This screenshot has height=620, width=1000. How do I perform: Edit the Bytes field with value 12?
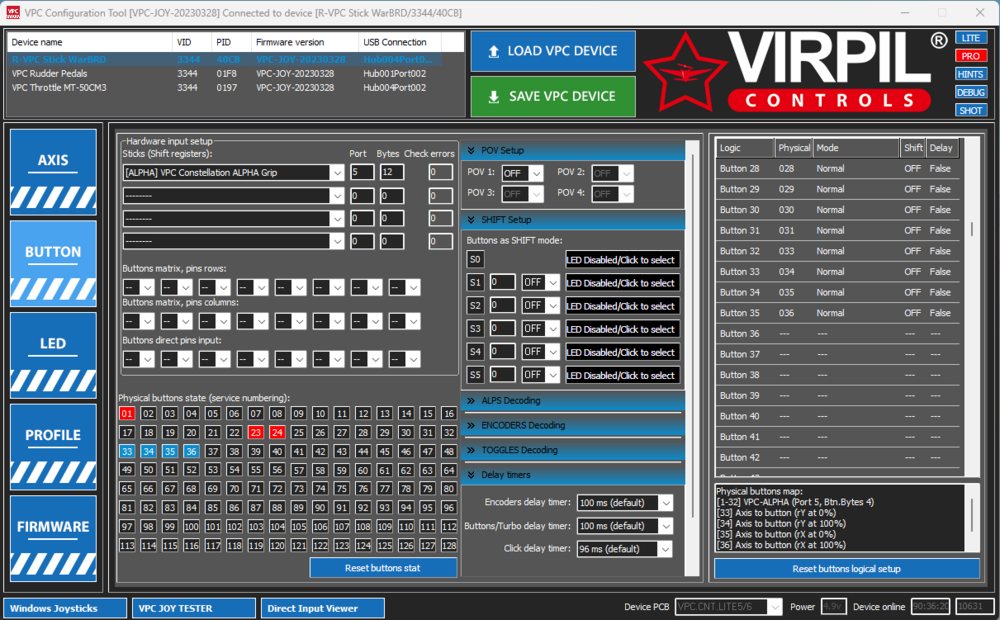(392, 172)
